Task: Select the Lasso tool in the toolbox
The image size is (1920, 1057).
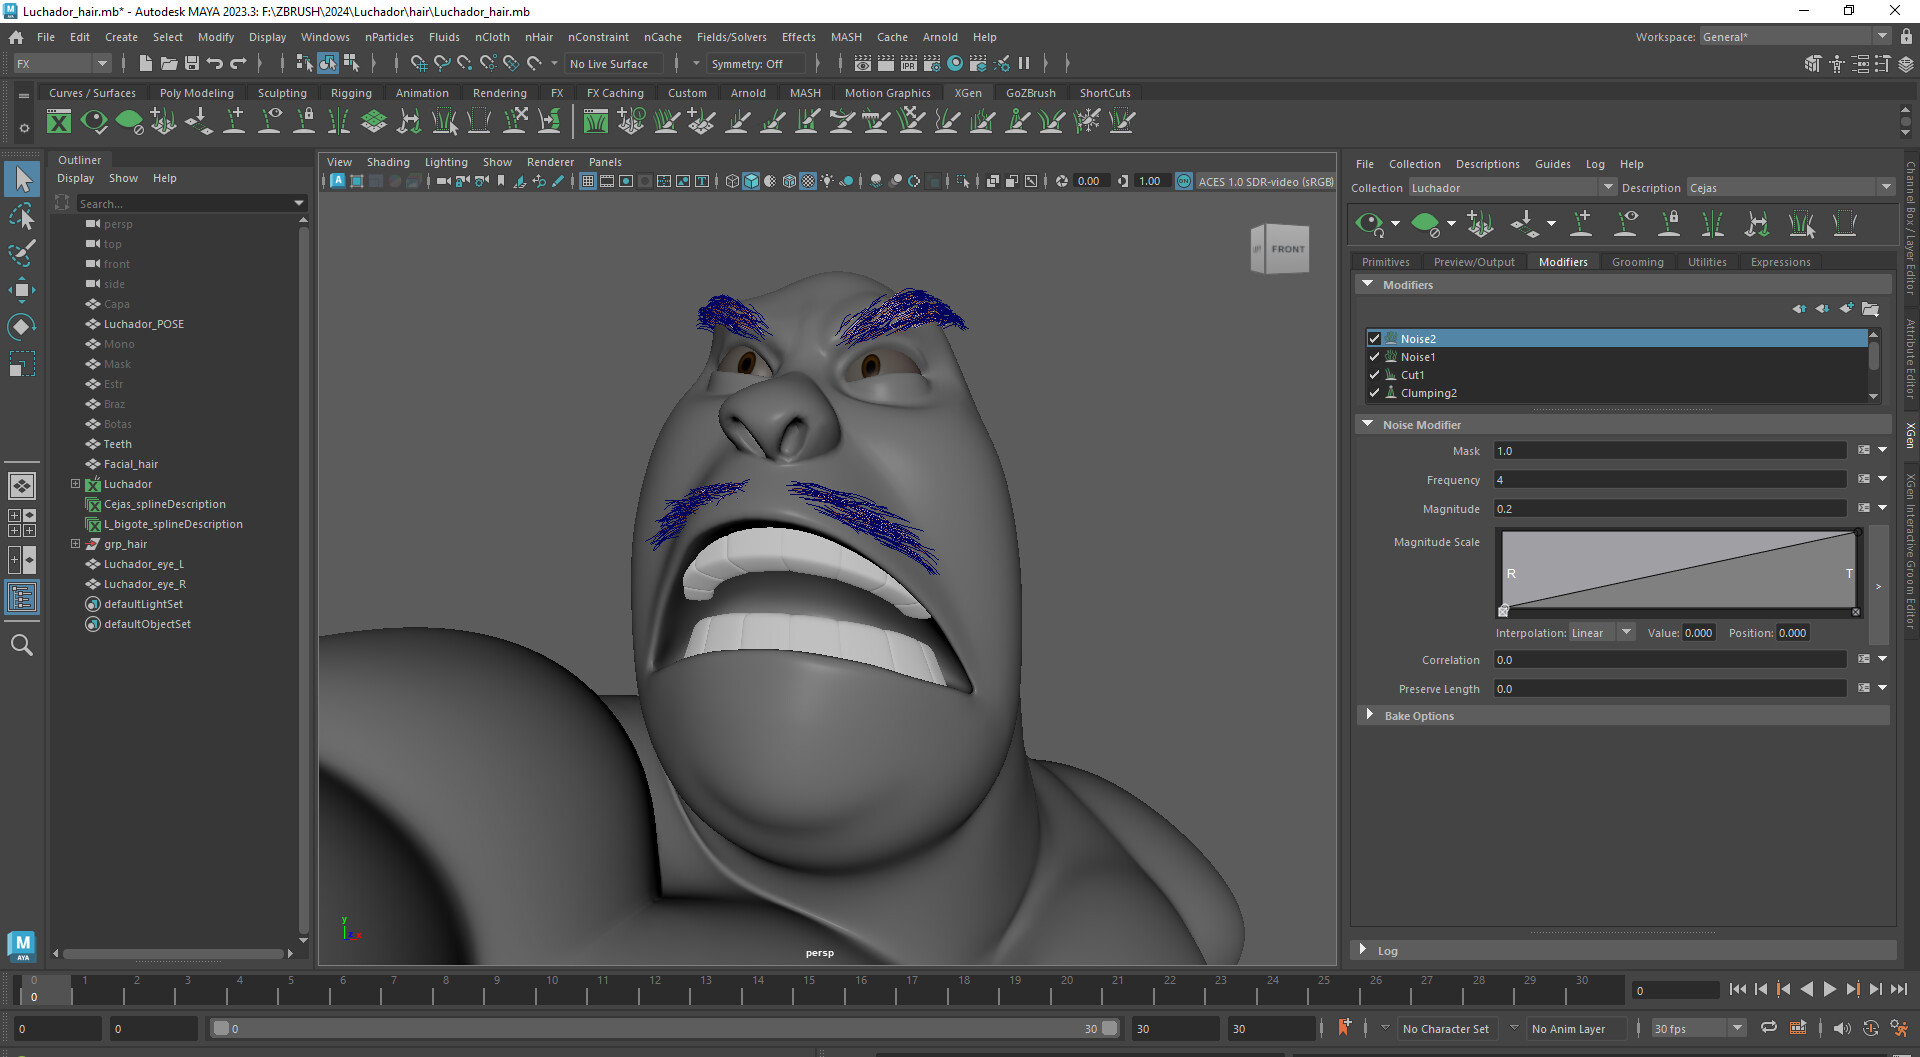Action: 22,216
